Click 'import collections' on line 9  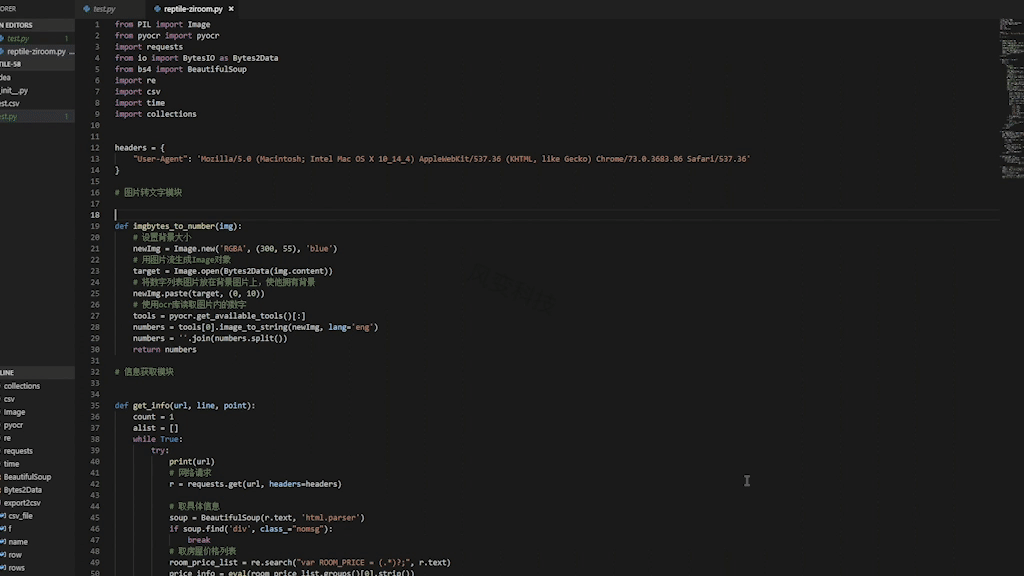[x=155, y=114]
